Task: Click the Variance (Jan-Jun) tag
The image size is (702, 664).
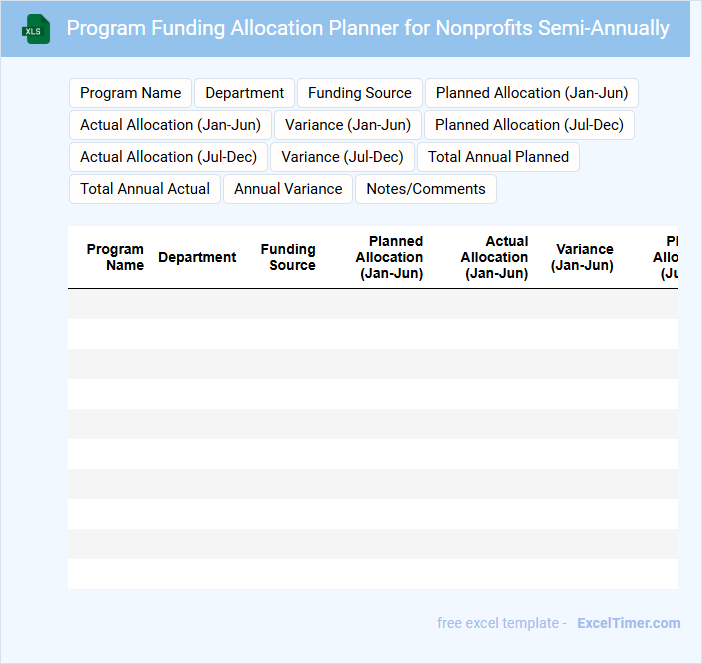Action: (x=348, y=125)
